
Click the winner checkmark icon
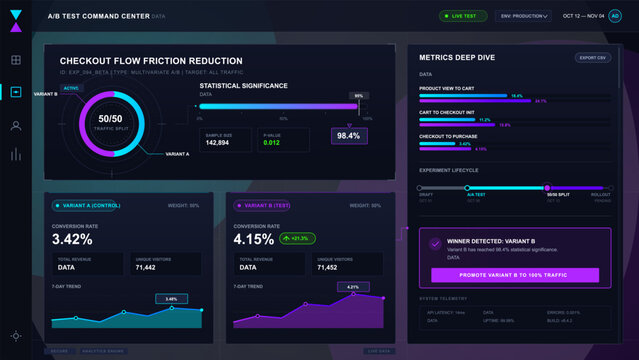(x=435, y=244)
